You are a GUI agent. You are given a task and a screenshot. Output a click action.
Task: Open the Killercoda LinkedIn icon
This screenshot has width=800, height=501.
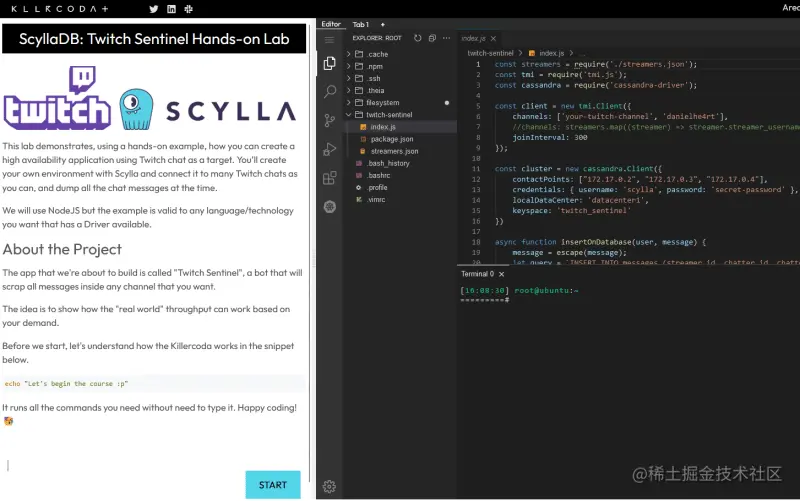pos(171,9)
